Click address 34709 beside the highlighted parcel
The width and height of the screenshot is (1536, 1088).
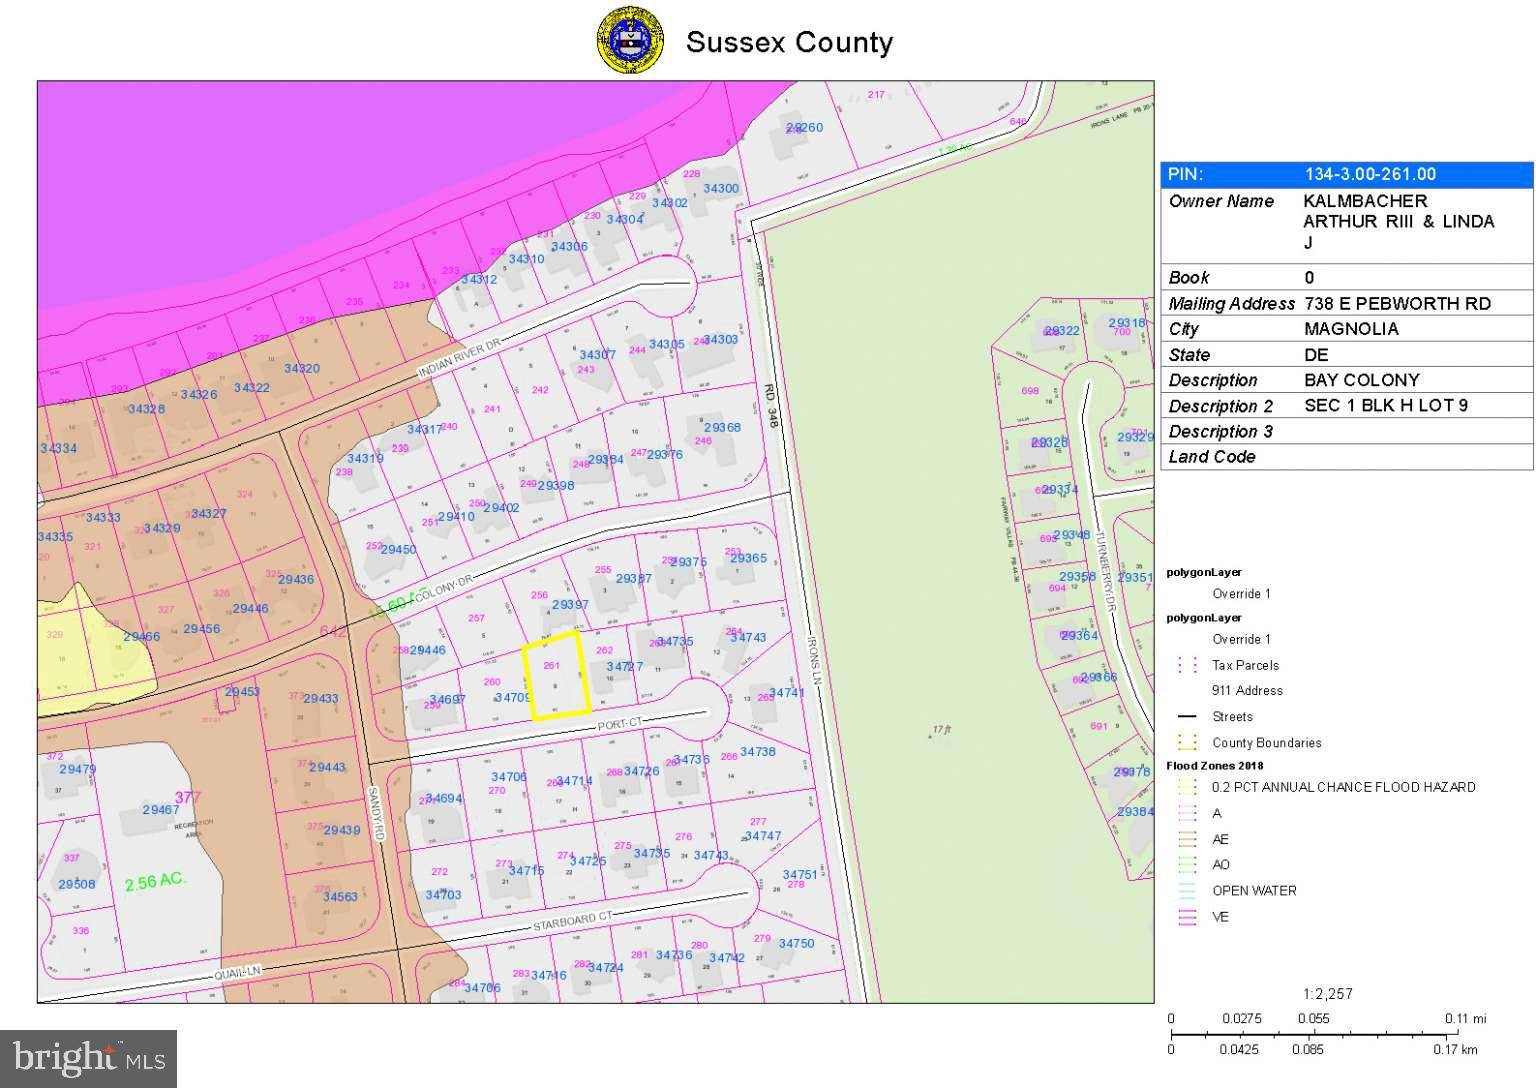click(512, 697)
